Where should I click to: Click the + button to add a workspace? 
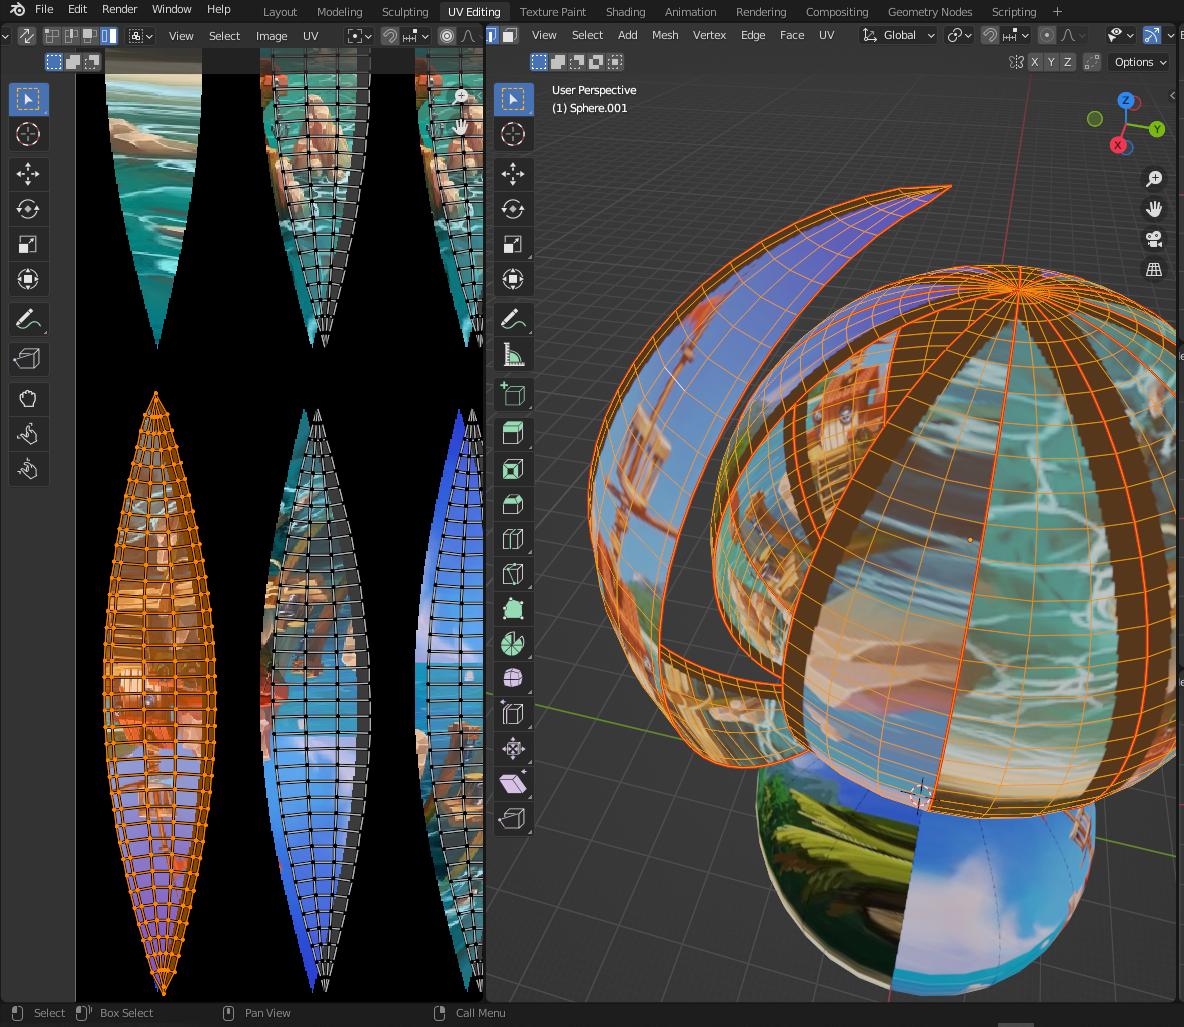[x=1057, y=11]
